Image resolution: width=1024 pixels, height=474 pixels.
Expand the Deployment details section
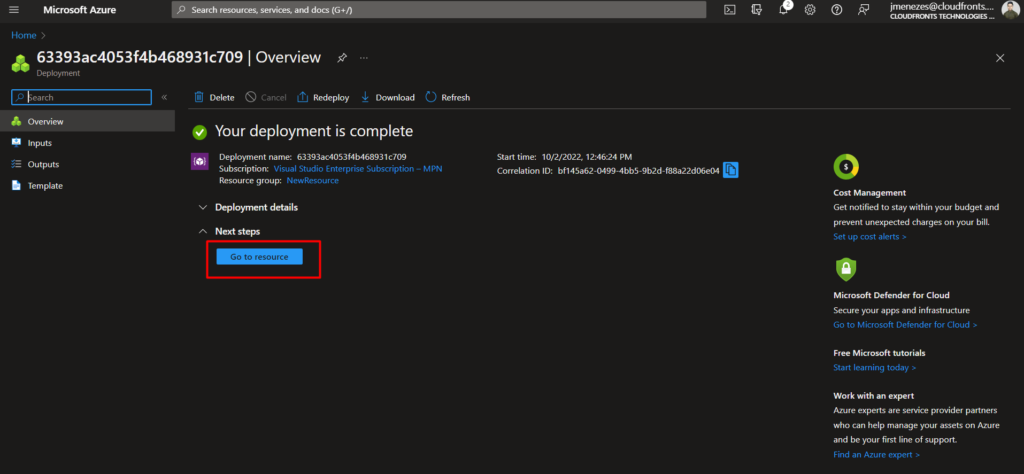tap(248, 208)
